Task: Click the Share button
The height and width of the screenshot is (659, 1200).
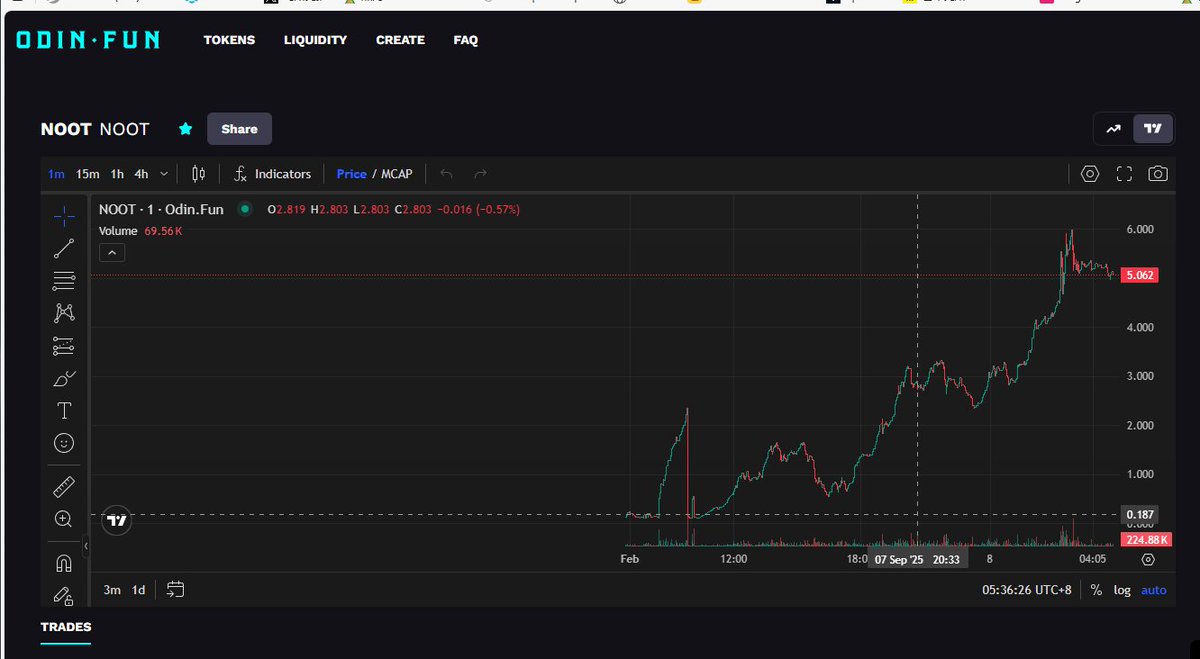Action: click(x=239, y=129)
